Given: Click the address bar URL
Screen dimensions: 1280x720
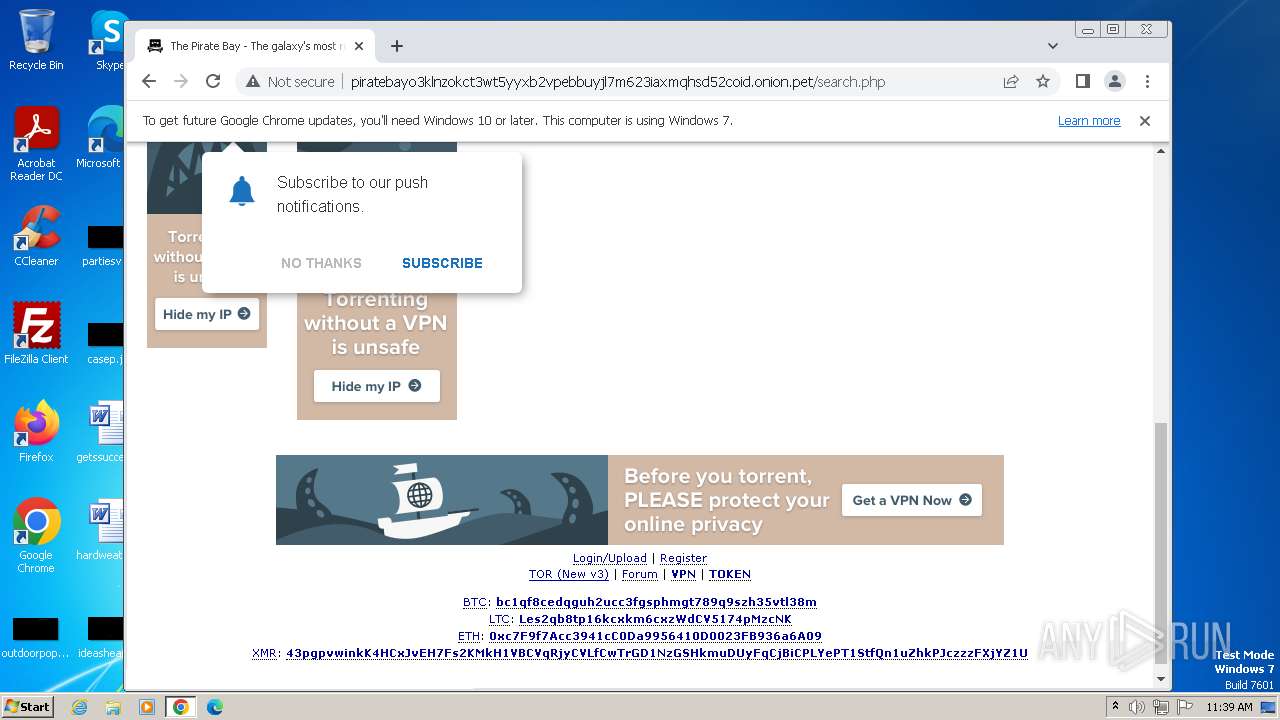Looking at the screenshot, I should coord(617,82).
